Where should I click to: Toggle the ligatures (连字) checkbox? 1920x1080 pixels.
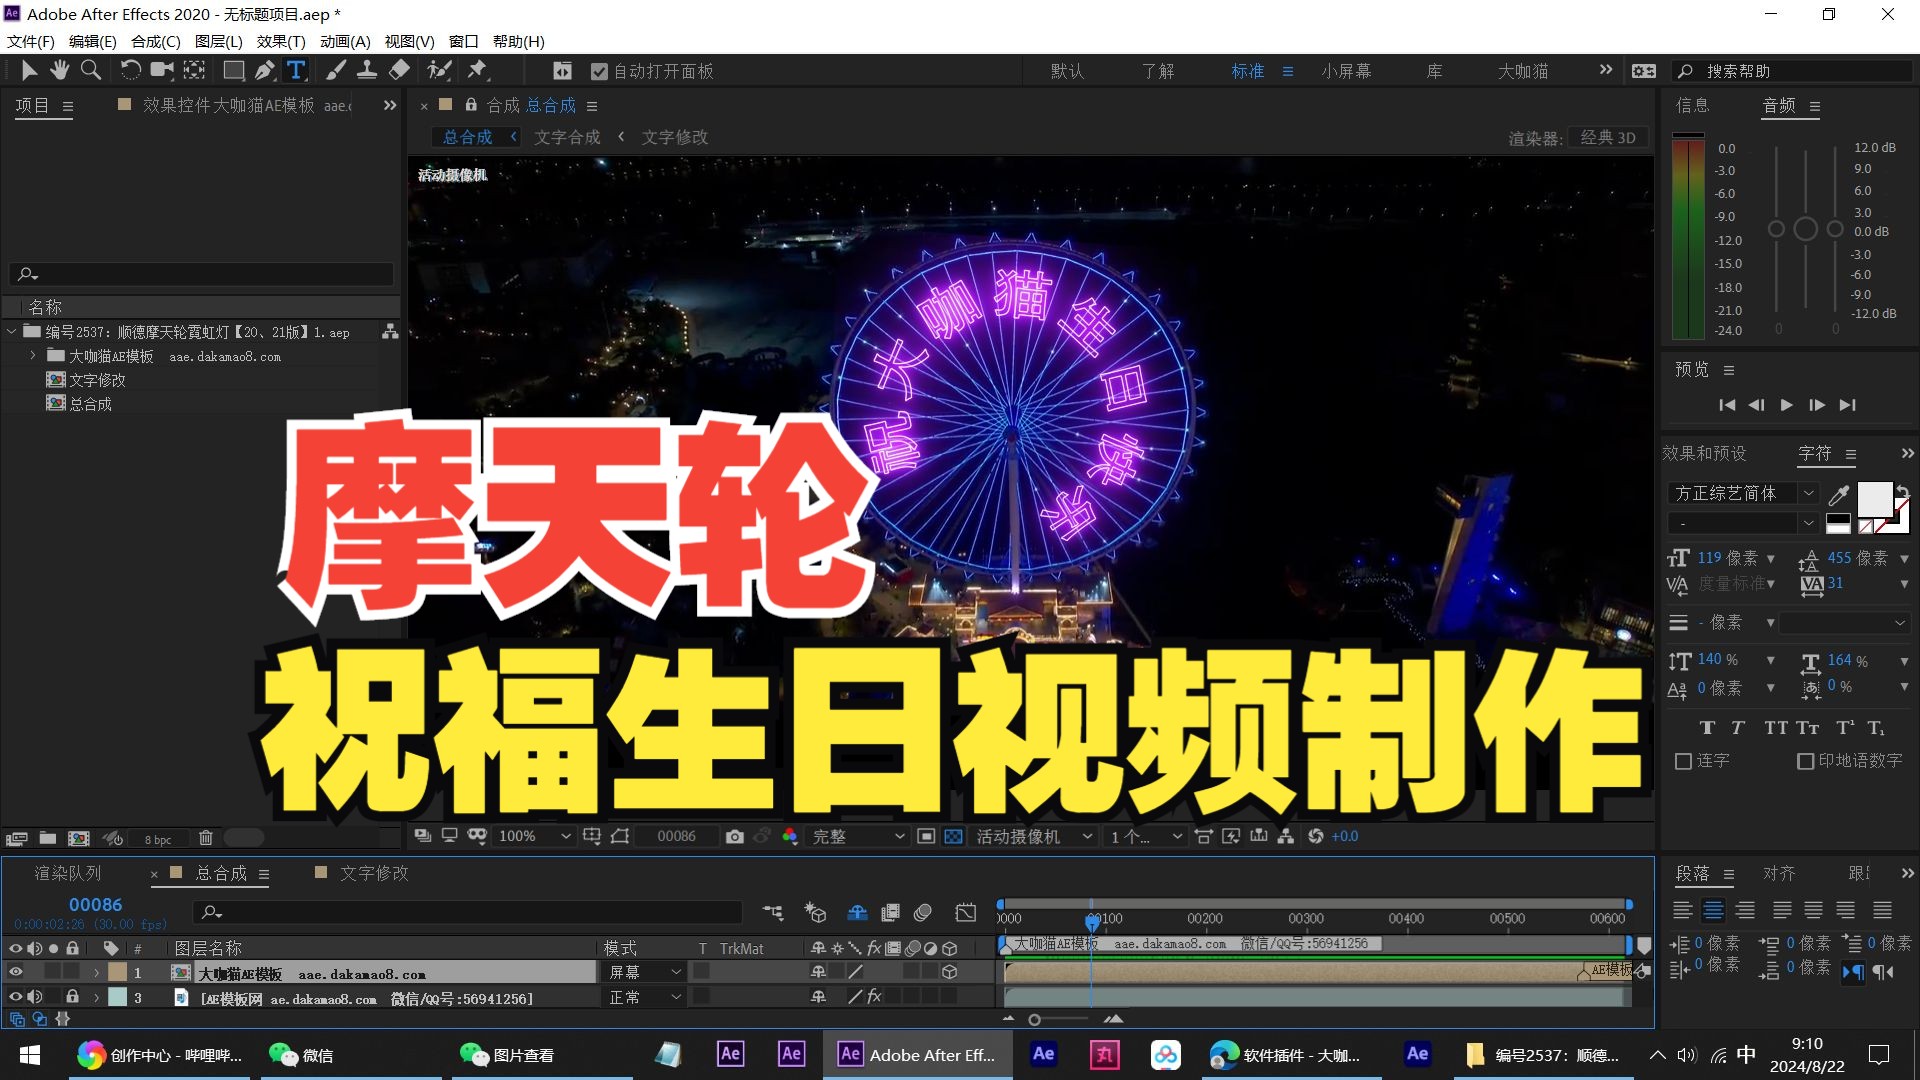click(1683, 761)
